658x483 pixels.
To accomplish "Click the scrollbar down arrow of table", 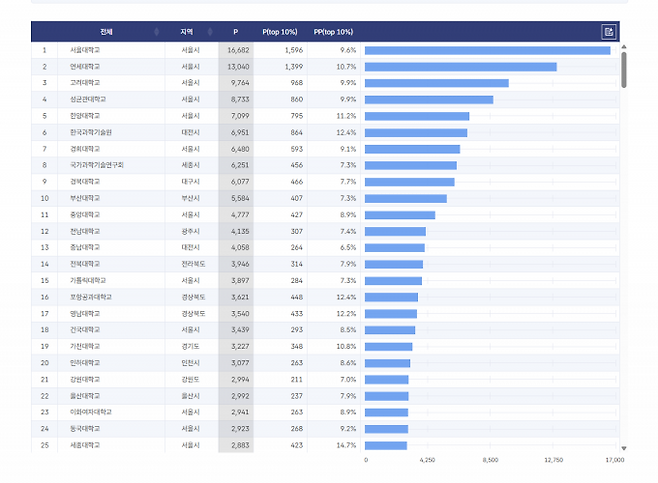I will [x=624, y=448].
